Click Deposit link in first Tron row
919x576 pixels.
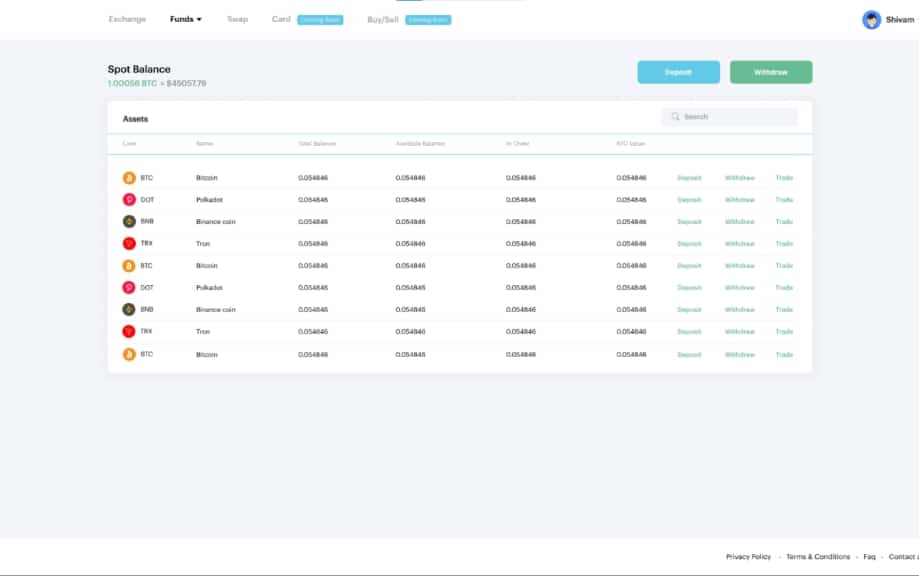point(689,244)
